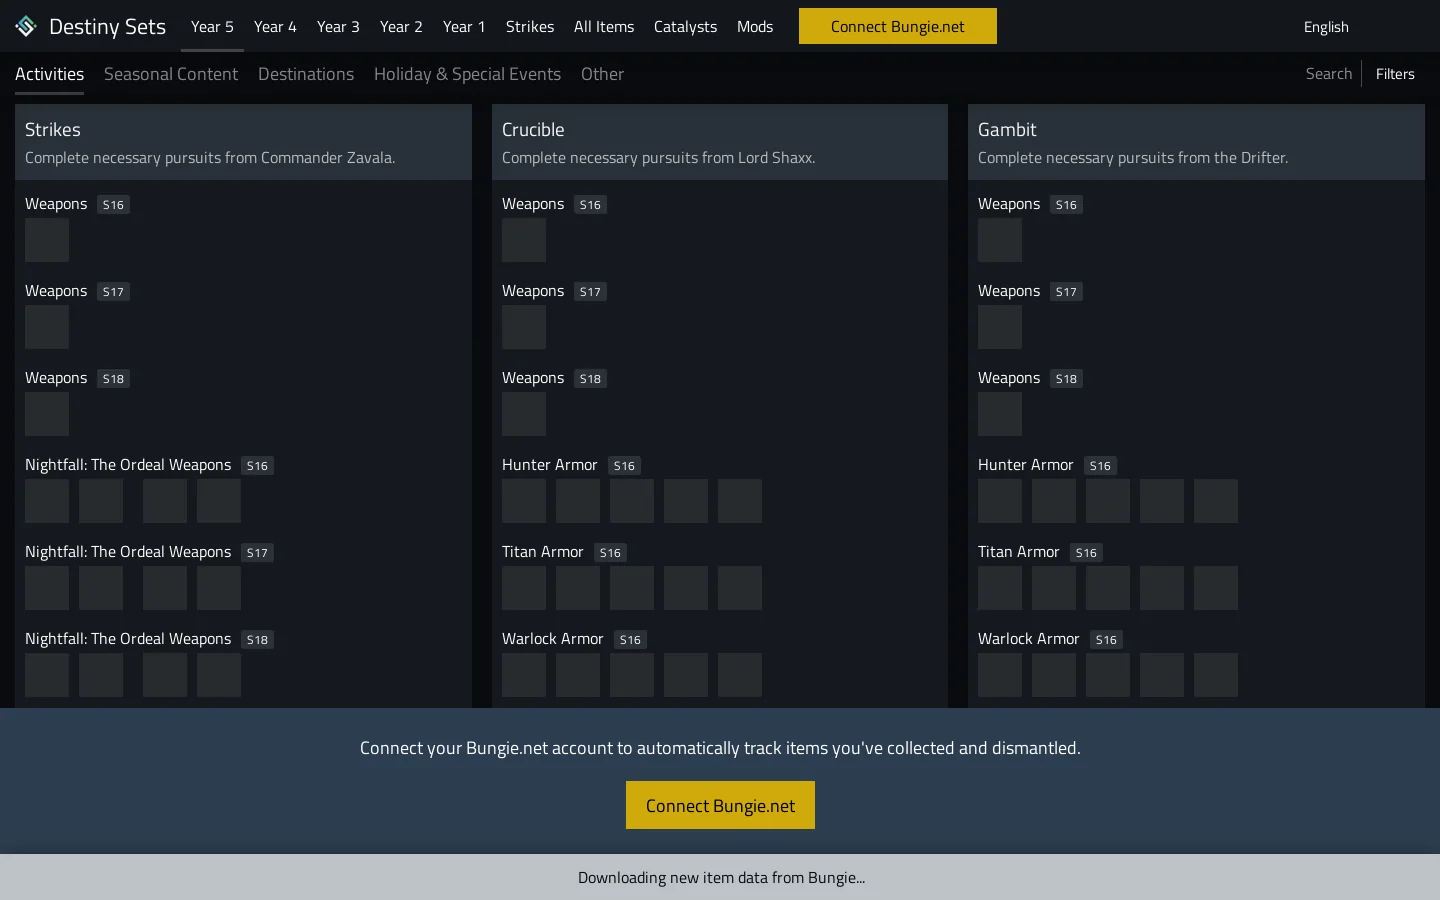This screenshot has height=900, width=1440.
Task: Jump to the Other section
Action: [602, 74]
